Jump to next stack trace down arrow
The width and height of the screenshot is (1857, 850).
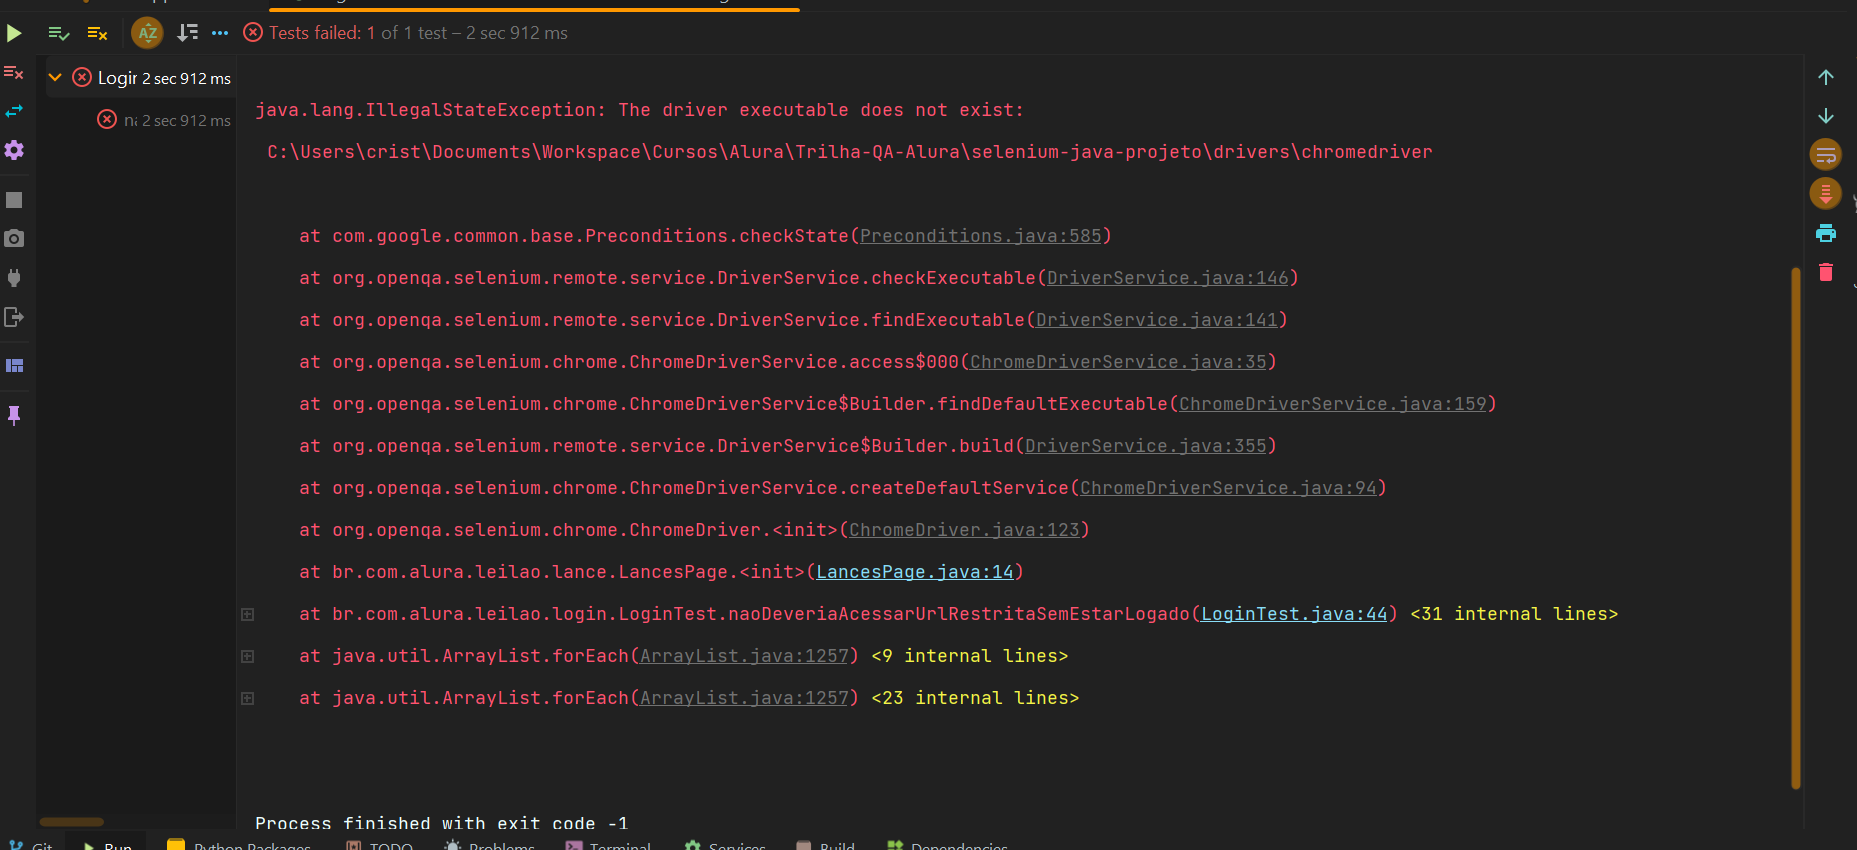pyautogui.click(x=1826, y=116)
